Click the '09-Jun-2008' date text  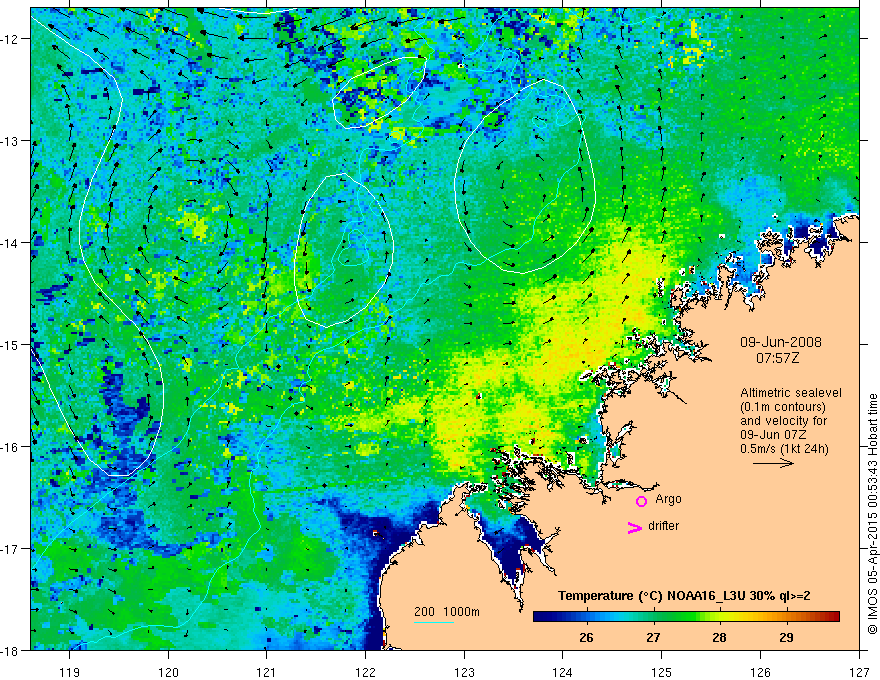[781, 342]
